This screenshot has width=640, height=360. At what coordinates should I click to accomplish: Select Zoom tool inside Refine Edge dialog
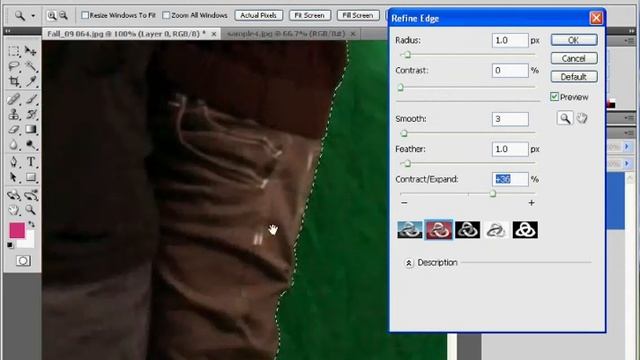565,118
